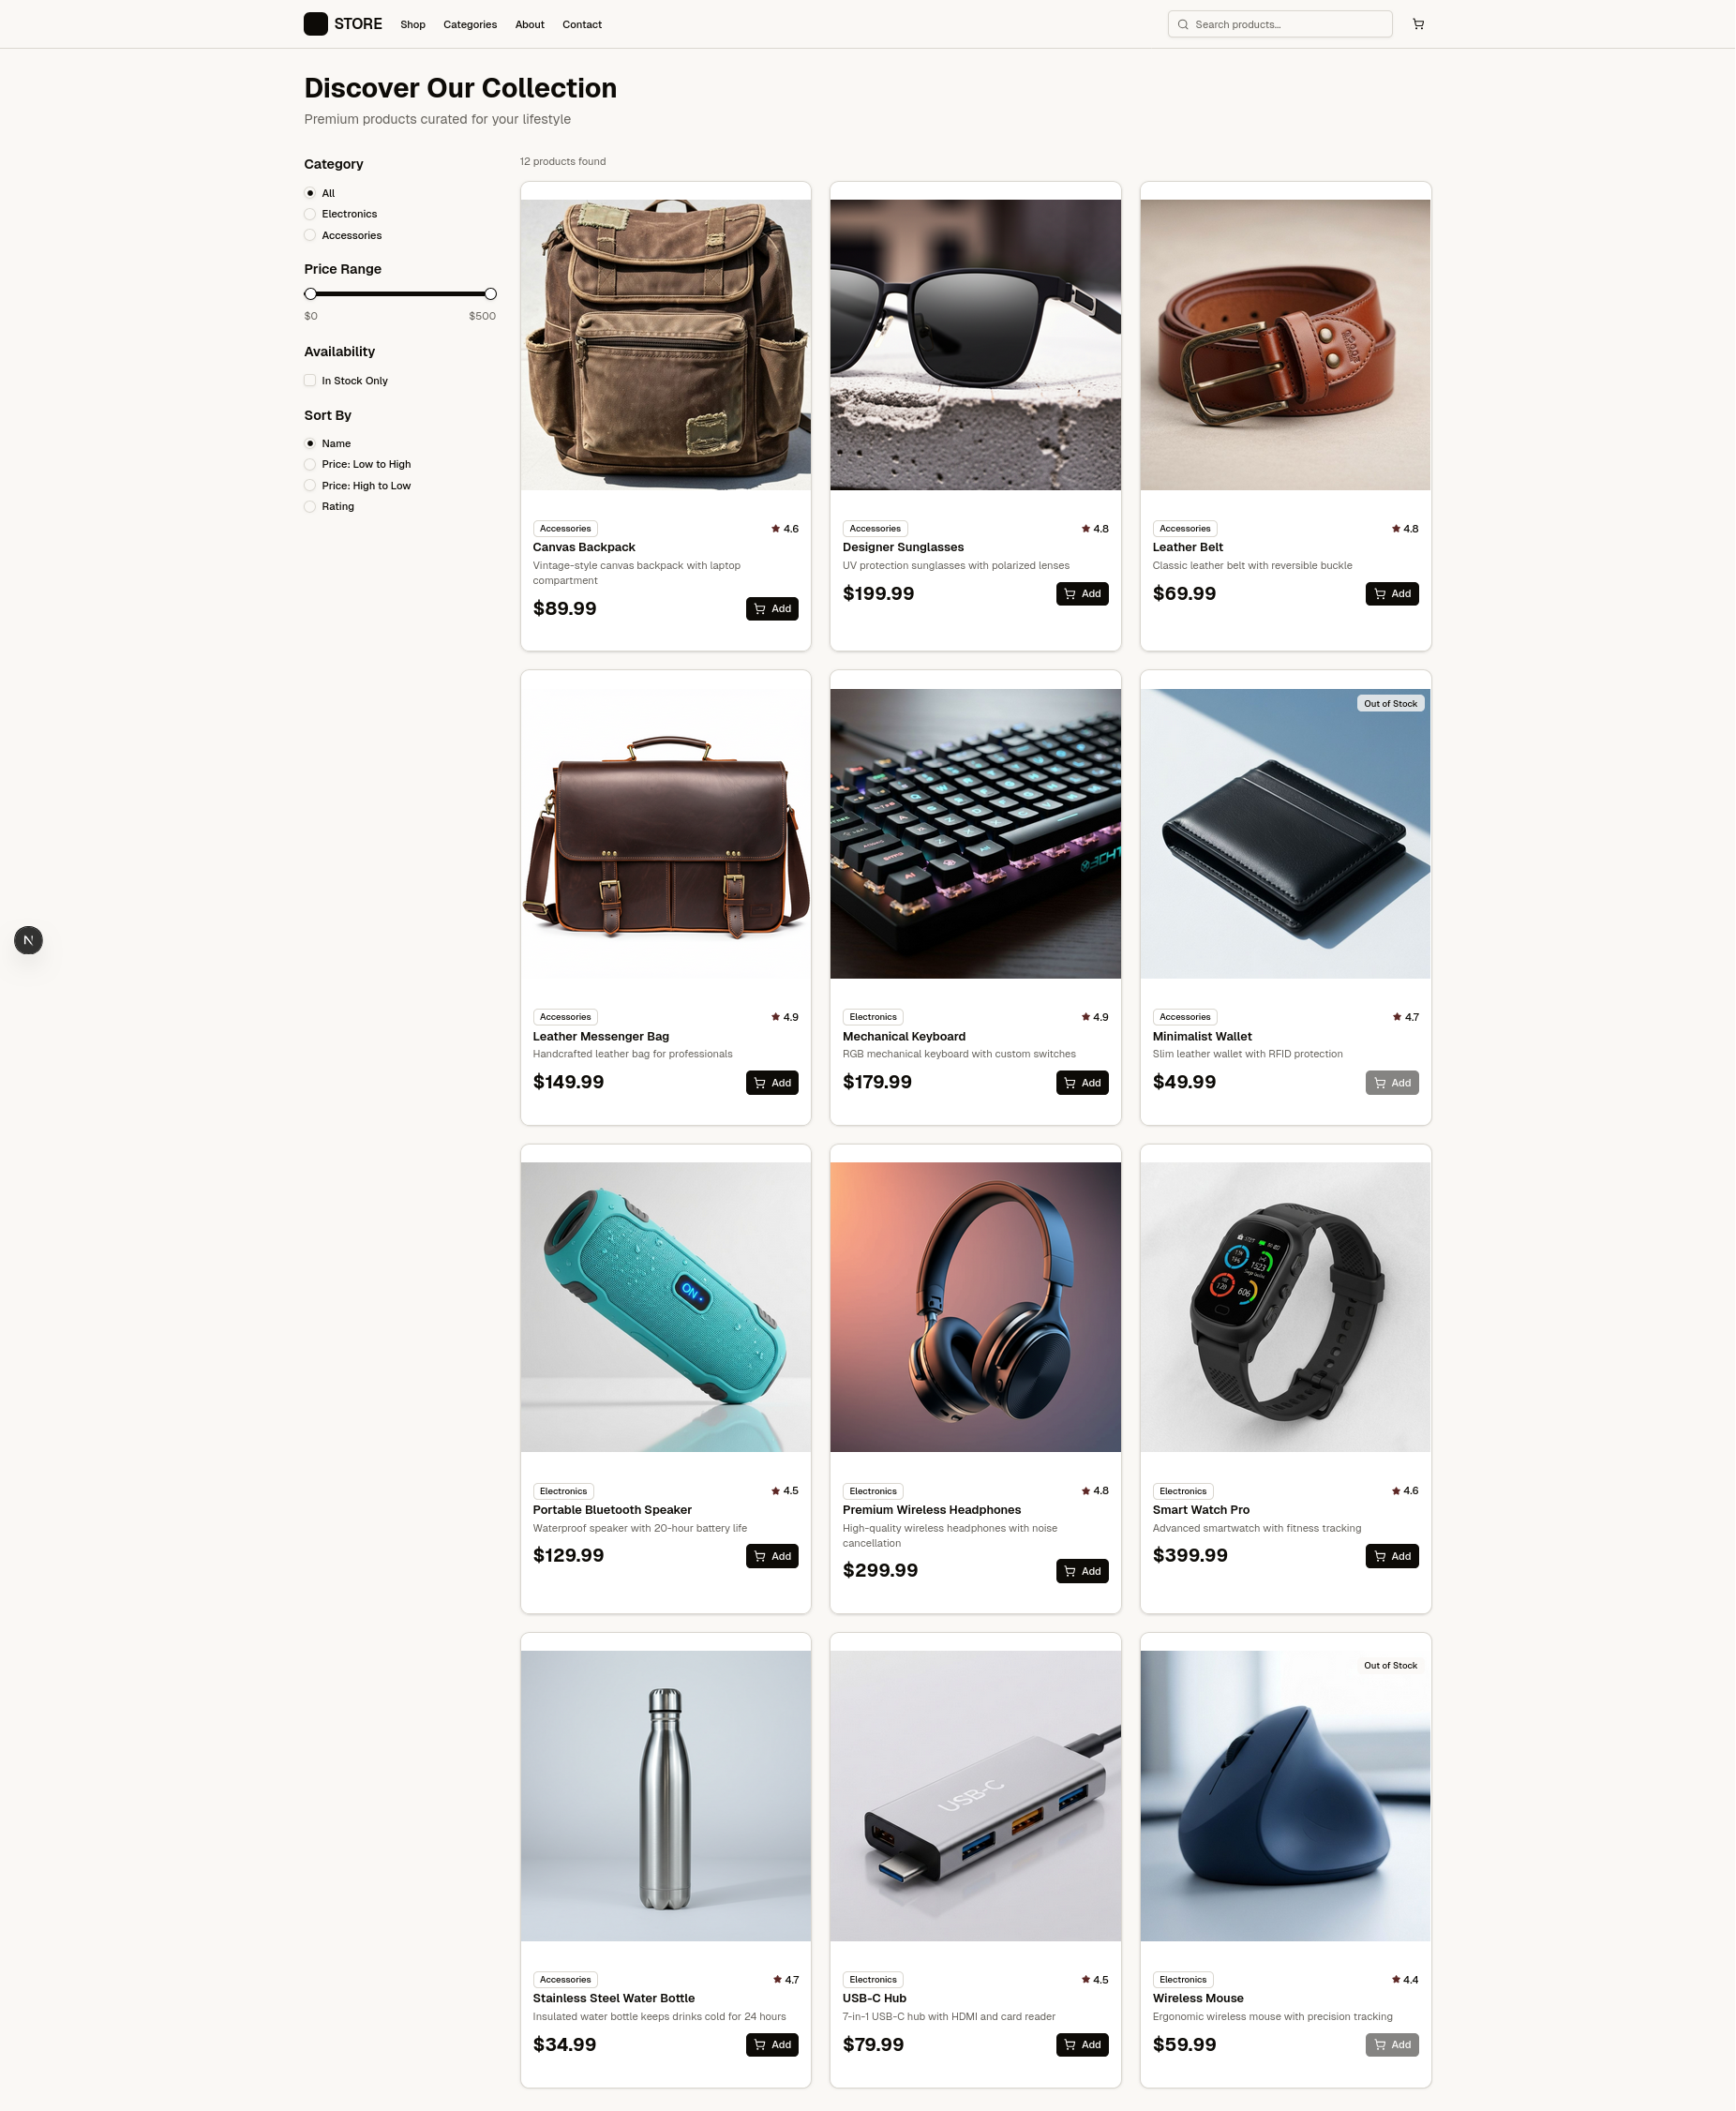Click the black STORE logo square
1736x2111 pixels.
(x=316, y=24)
